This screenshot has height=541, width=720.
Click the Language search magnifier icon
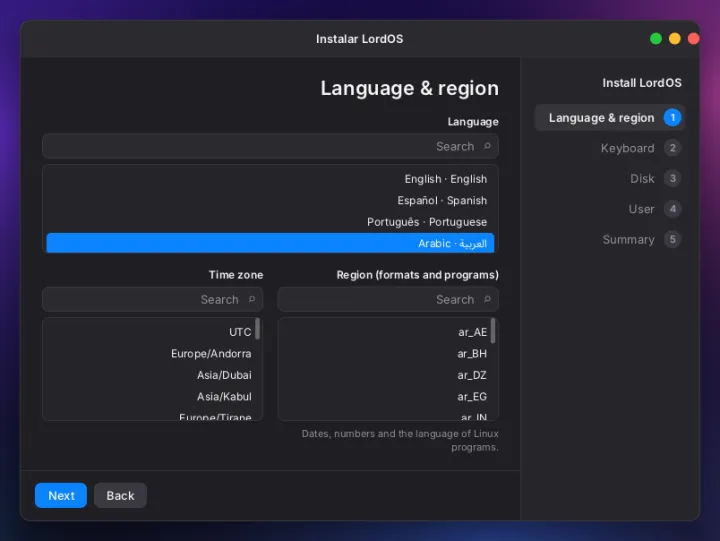point(487,146)
